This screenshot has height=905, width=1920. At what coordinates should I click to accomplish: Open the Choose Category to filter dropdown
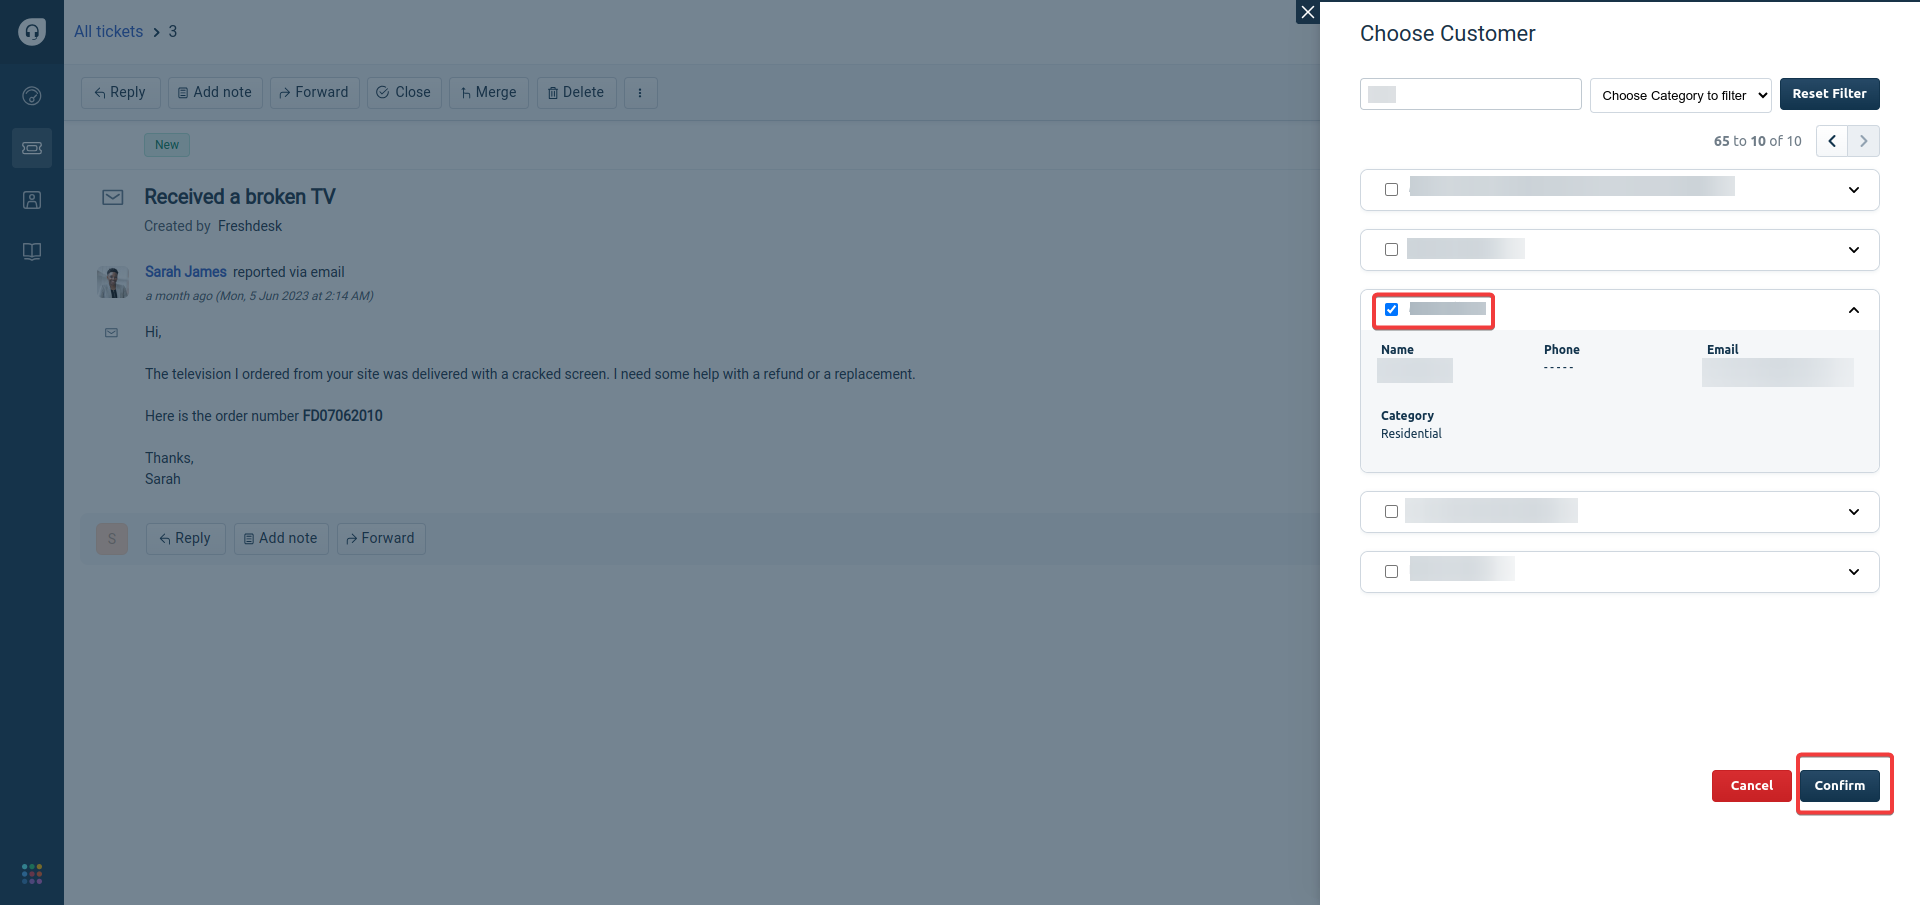pos(1681,95)
